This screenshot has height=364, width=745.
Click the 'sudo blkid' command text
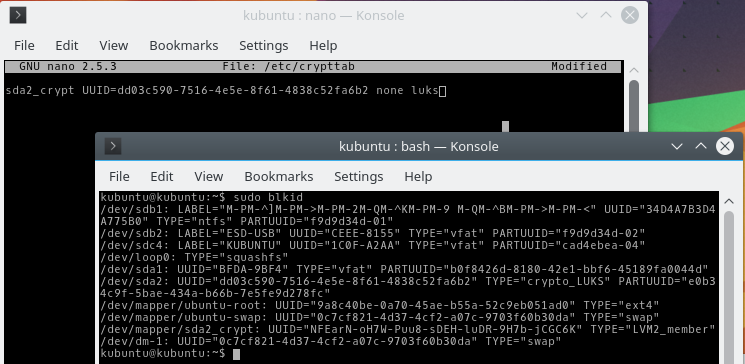268,197
